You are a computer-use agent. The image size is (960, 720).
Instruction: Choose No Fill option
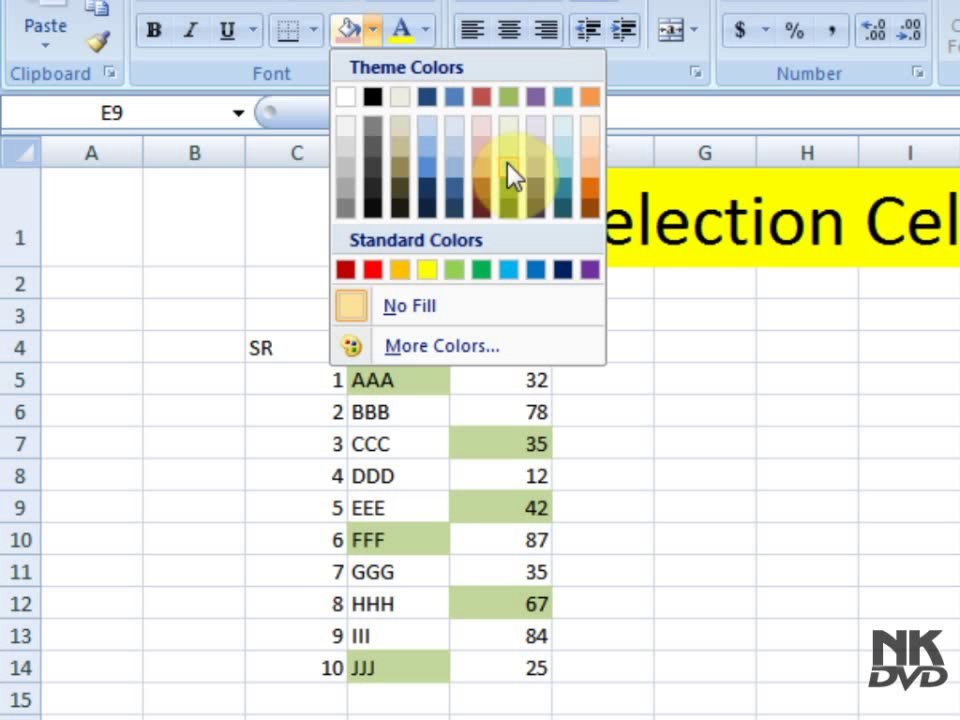click(468, 306)
